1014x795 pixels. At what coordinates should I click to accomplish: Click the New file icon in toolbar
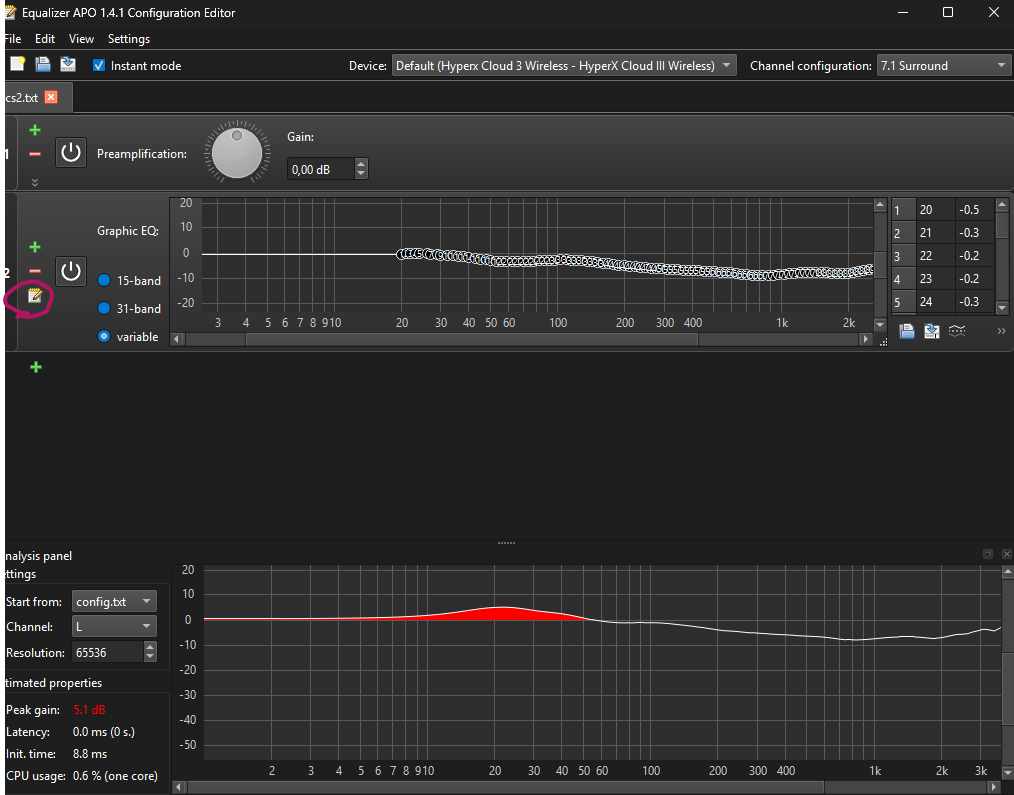tap(17, 63)
